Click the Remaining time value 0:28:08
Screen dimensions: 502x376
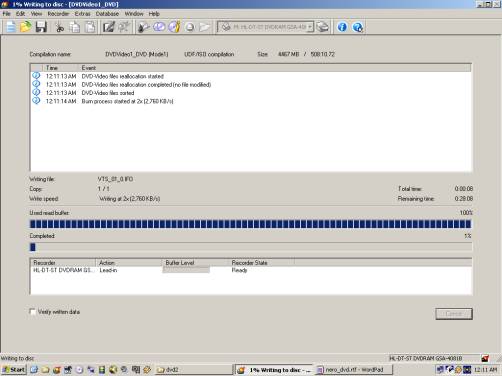(x=464, y=199)
